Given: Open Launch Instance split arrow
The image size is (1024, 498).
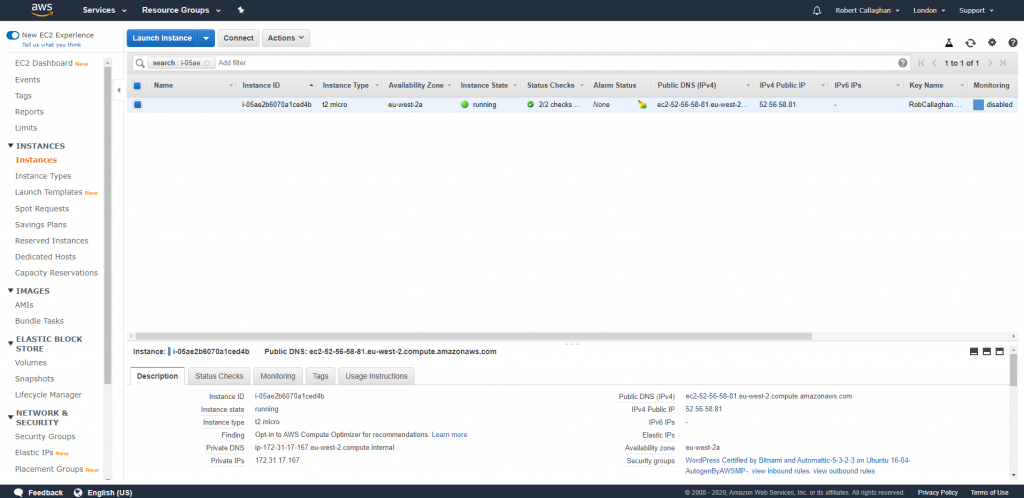Looking at the screenshot, I should 206,38.
